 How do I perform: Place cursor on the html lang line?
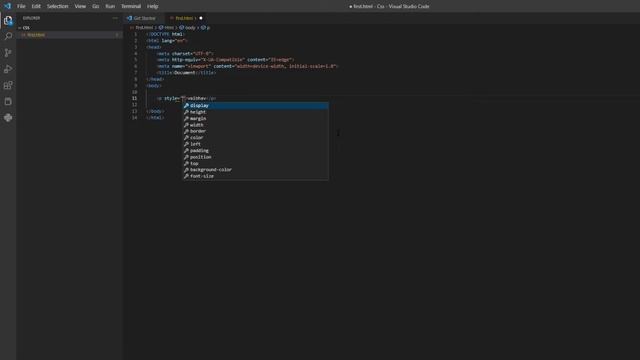167,41
